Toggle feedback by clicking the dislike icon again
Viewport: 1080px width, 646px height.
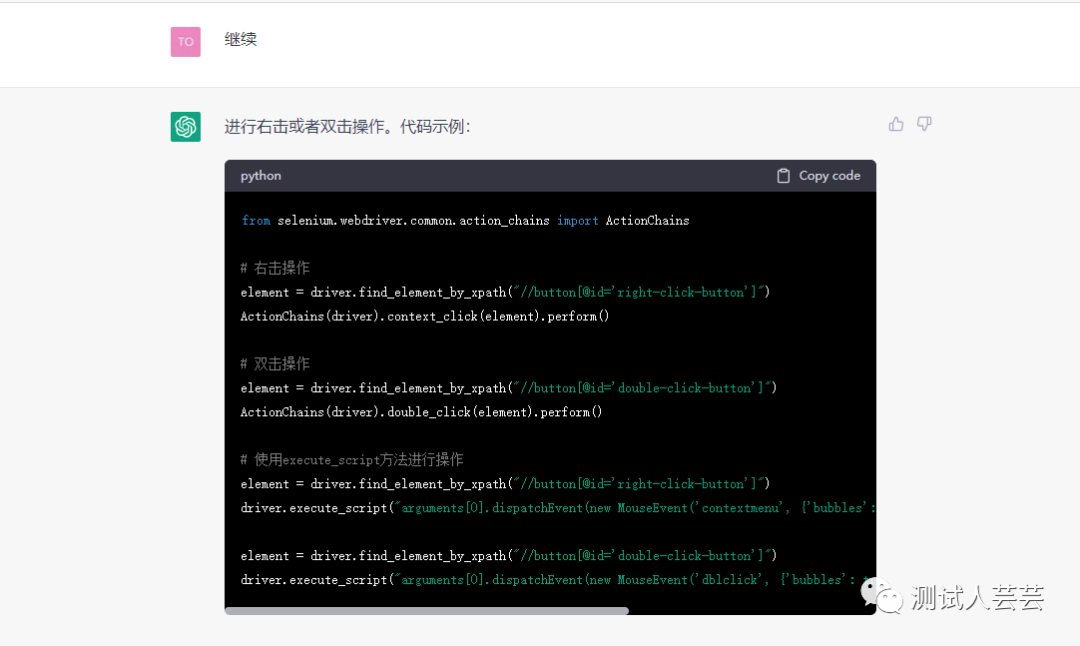[x=923, y=123]
